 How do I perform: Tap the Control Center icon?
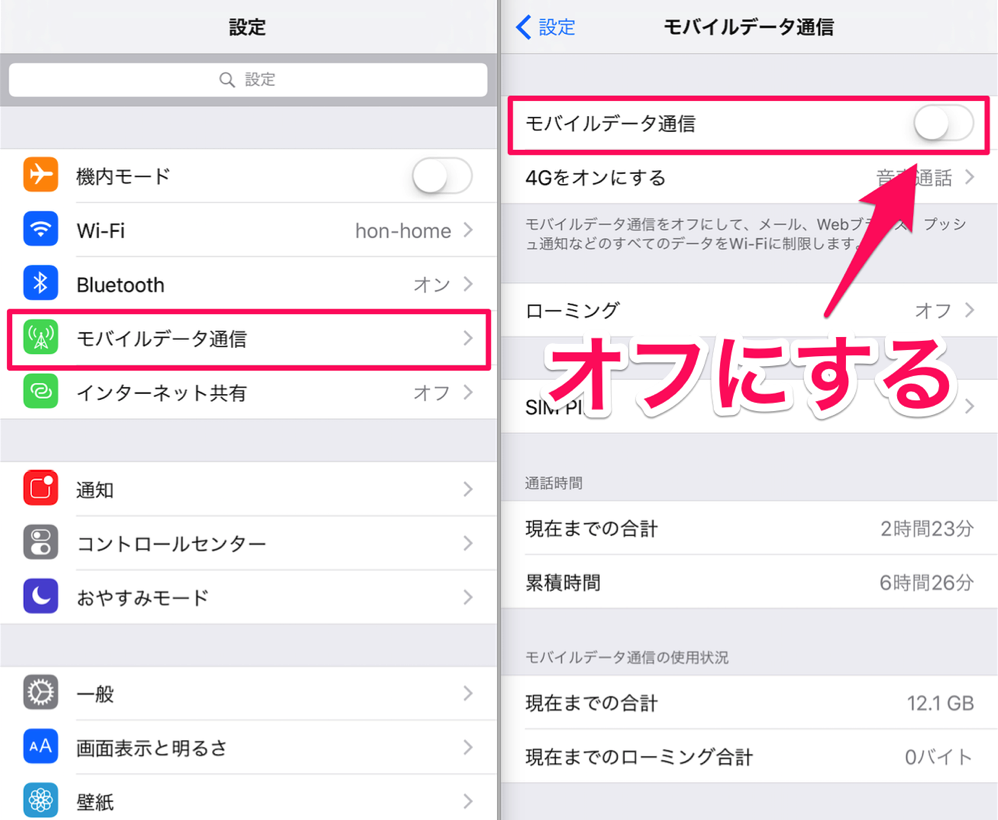(x=41, y=542)
